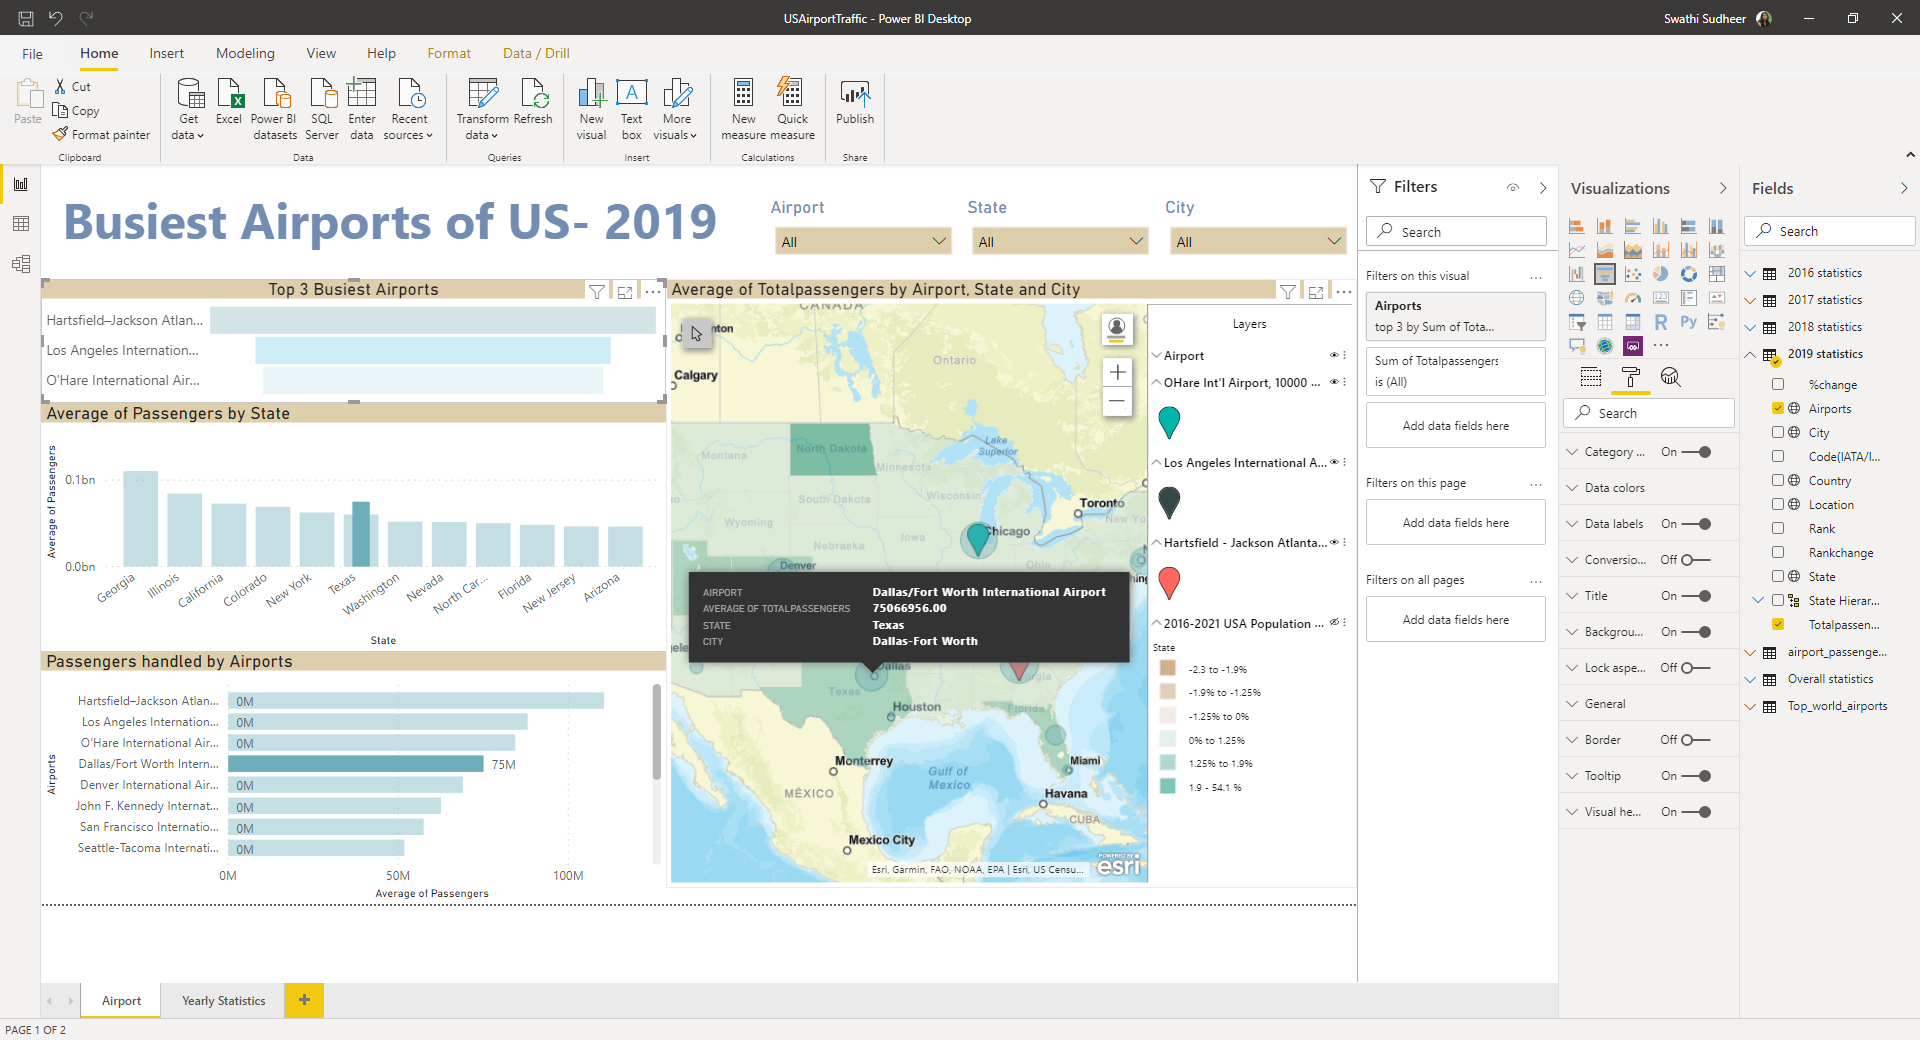Open Report view in left sidebar

pos(21,184)
